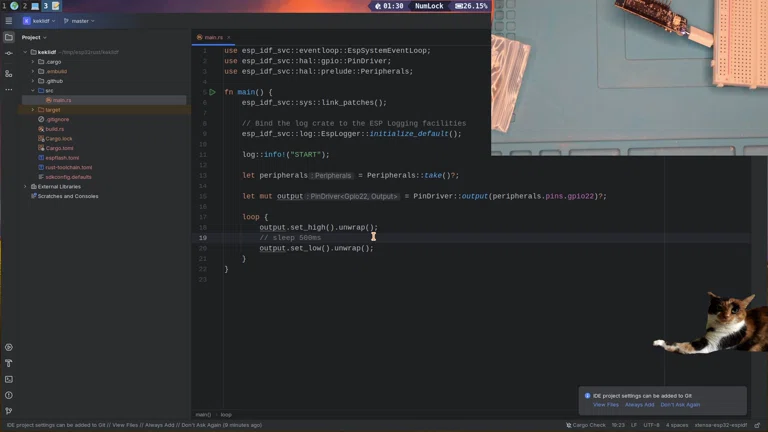
Task: Click Cargo Check status bar widget
Action: point(586,425)
